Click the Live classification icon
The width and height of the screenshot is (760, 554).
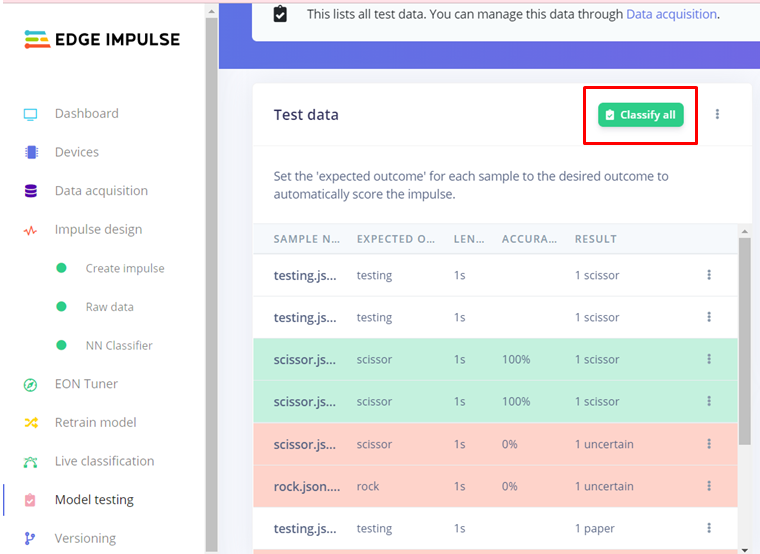(31, 462)
